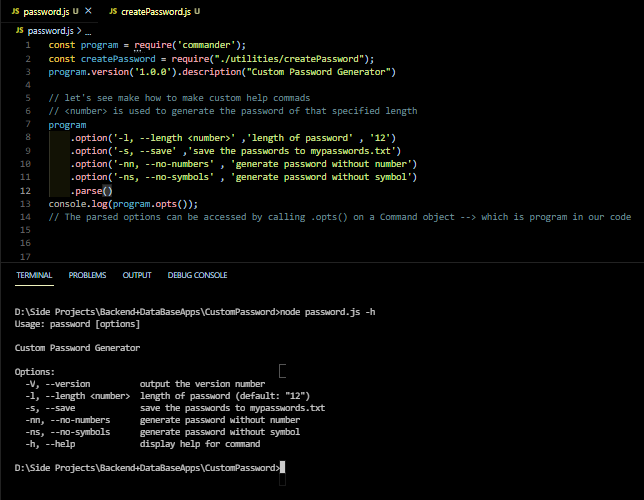
Task: Click the 'program' keyword on line 7
Action: pos(67,125)
